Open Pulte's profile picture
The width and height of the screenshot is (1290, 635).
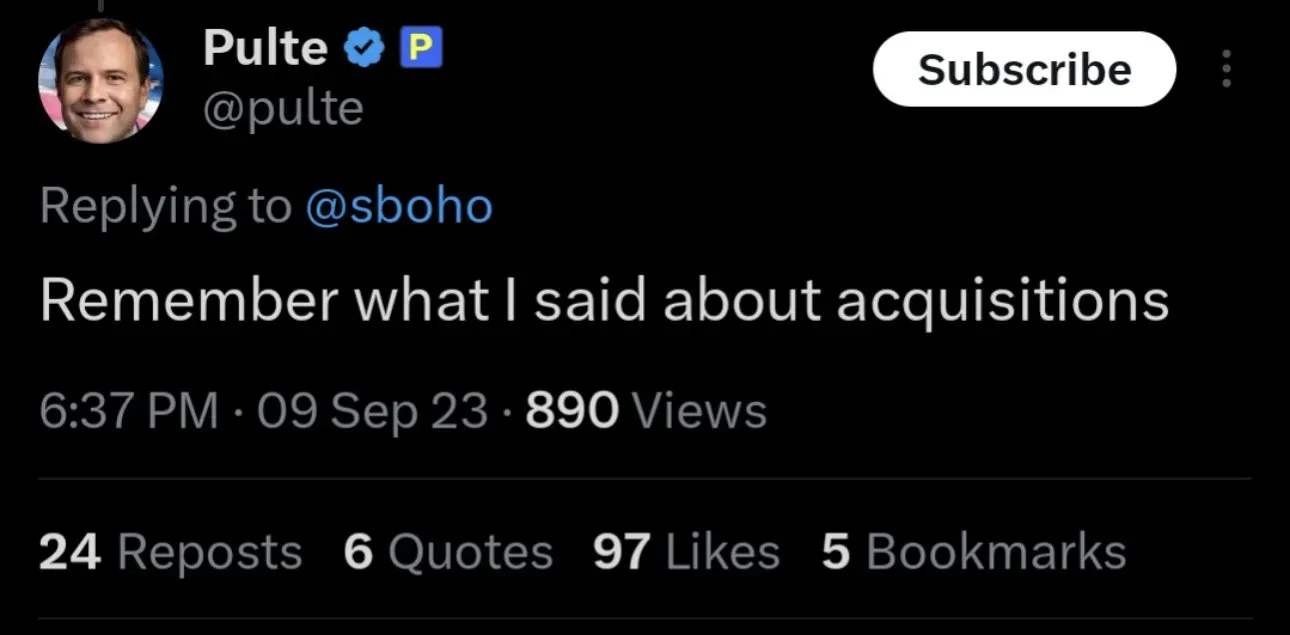[x=101, y=81]
